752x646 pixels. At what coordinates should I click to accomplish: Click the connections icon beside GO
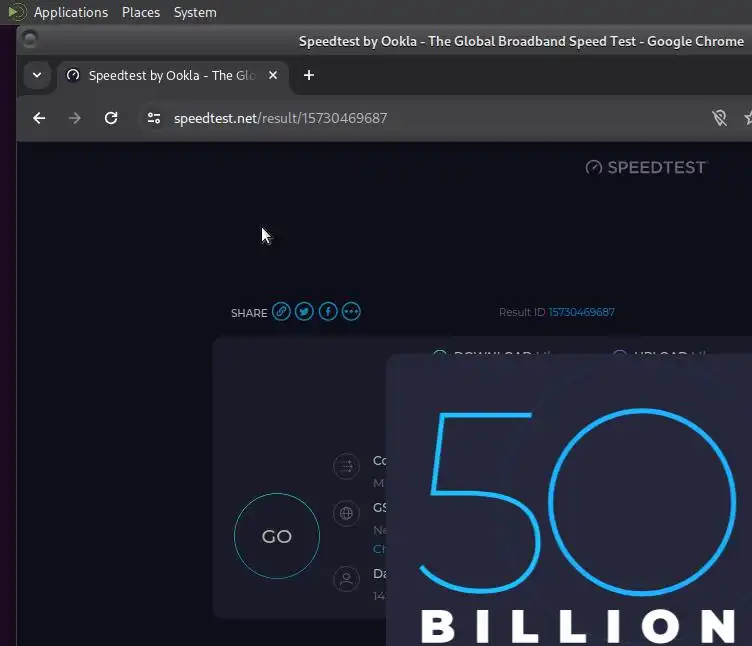(346, 466)
